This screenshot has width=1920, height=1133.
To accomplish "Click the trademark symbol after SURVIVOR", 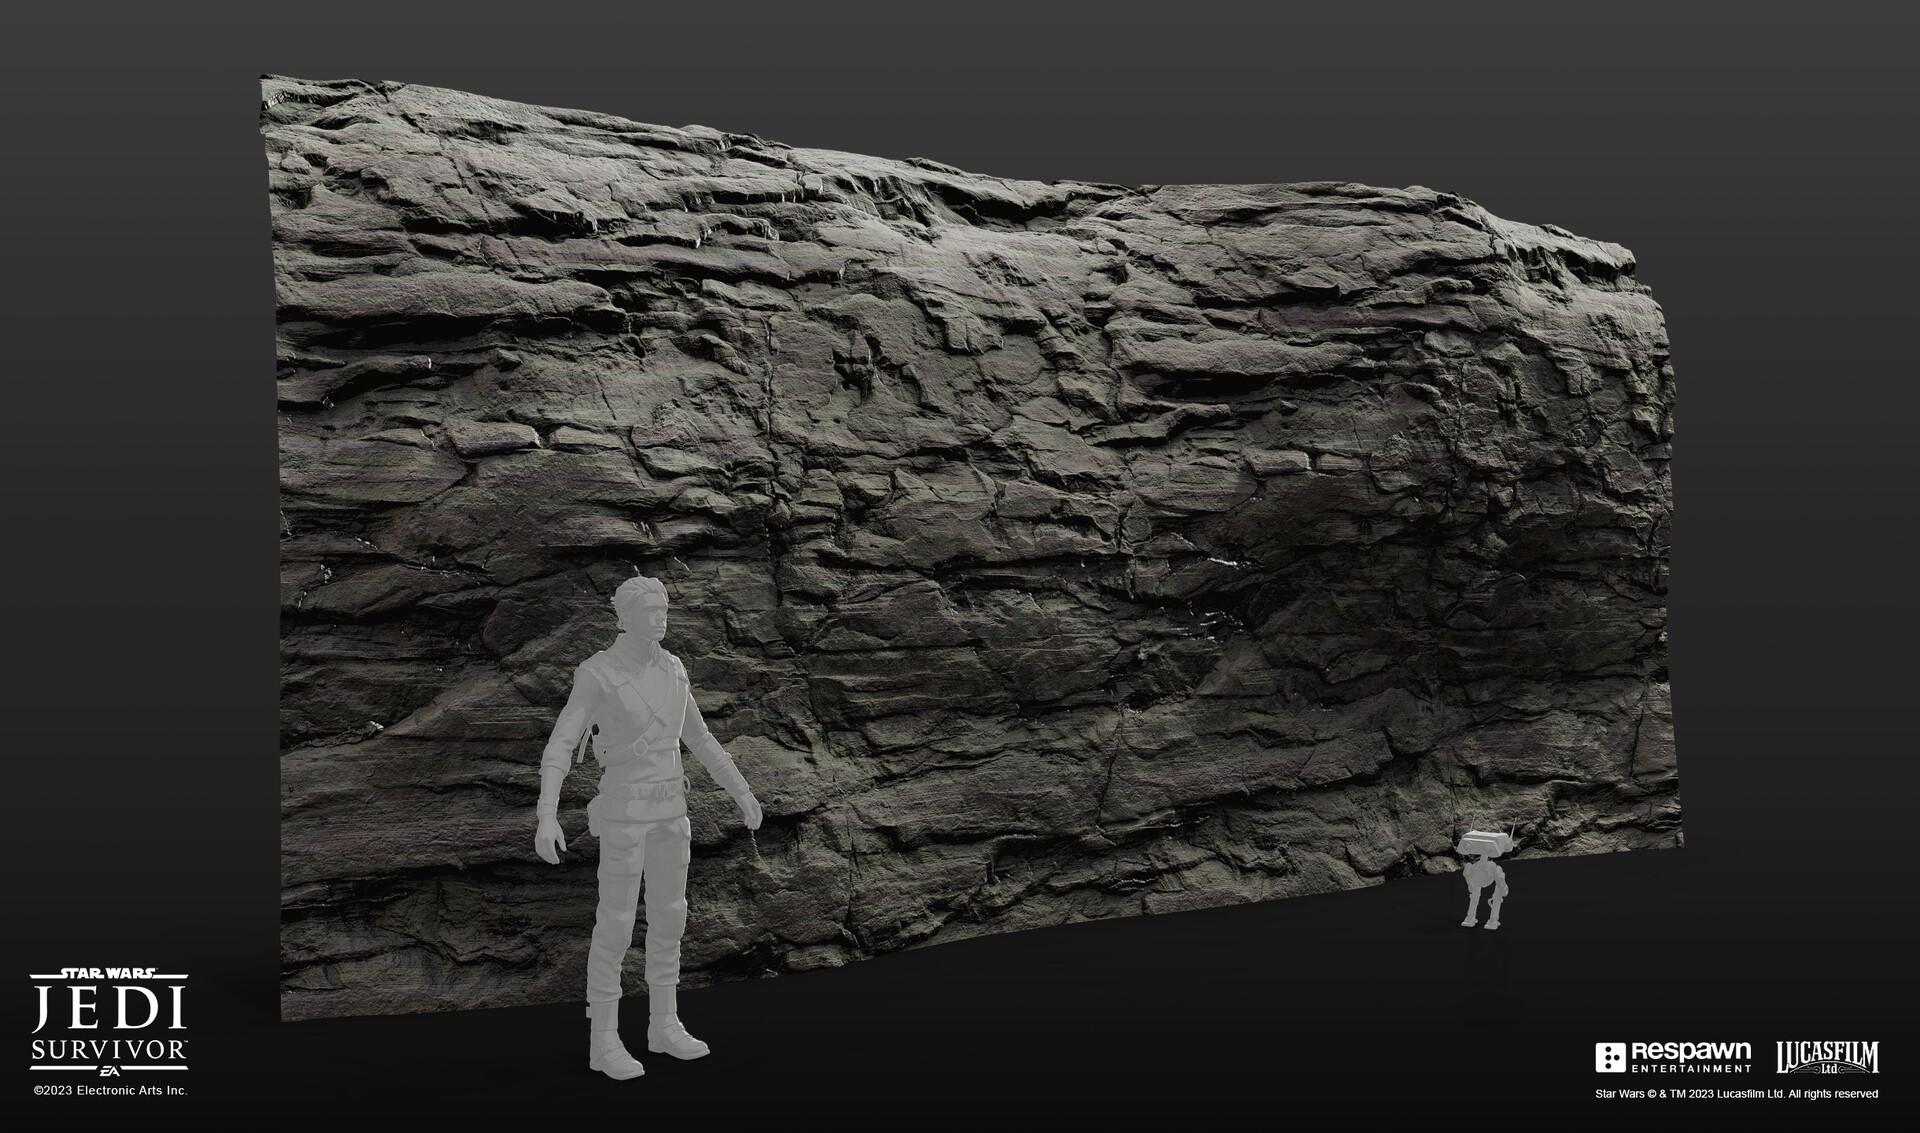I will tap(186, 1040).
